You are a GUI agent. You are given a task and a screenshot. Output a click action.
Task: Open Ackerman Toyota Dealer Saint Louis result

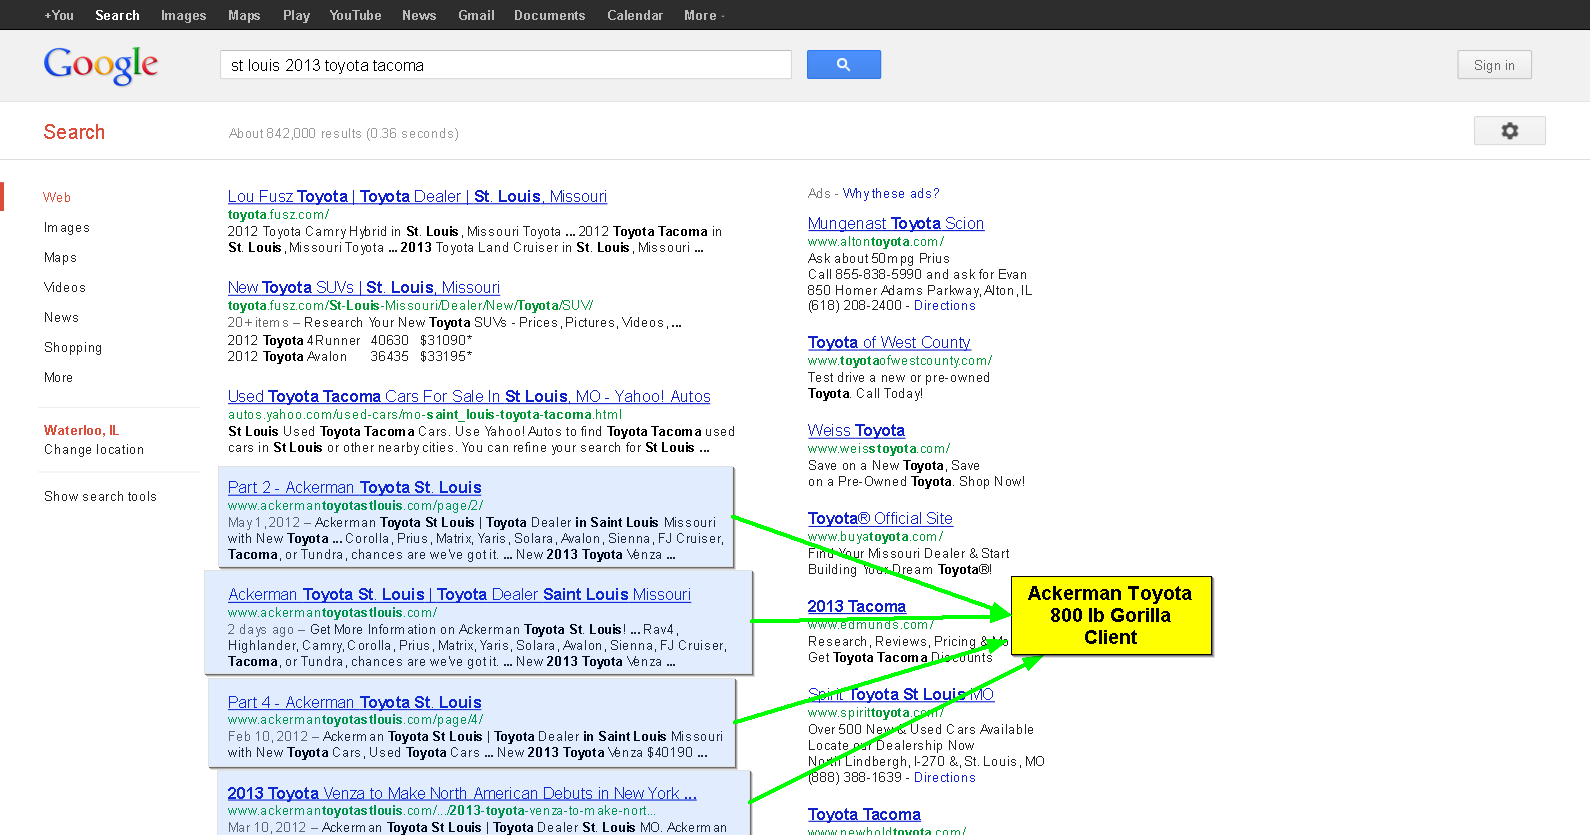click(x=459, y=594)
